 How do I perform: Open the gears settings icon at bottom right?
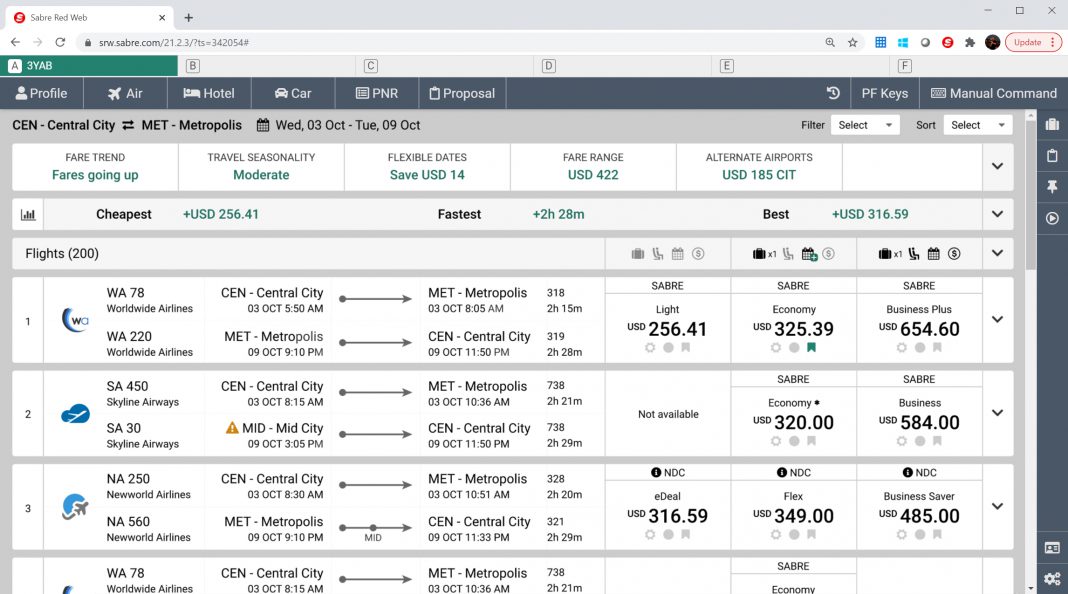pos(1052,578)
